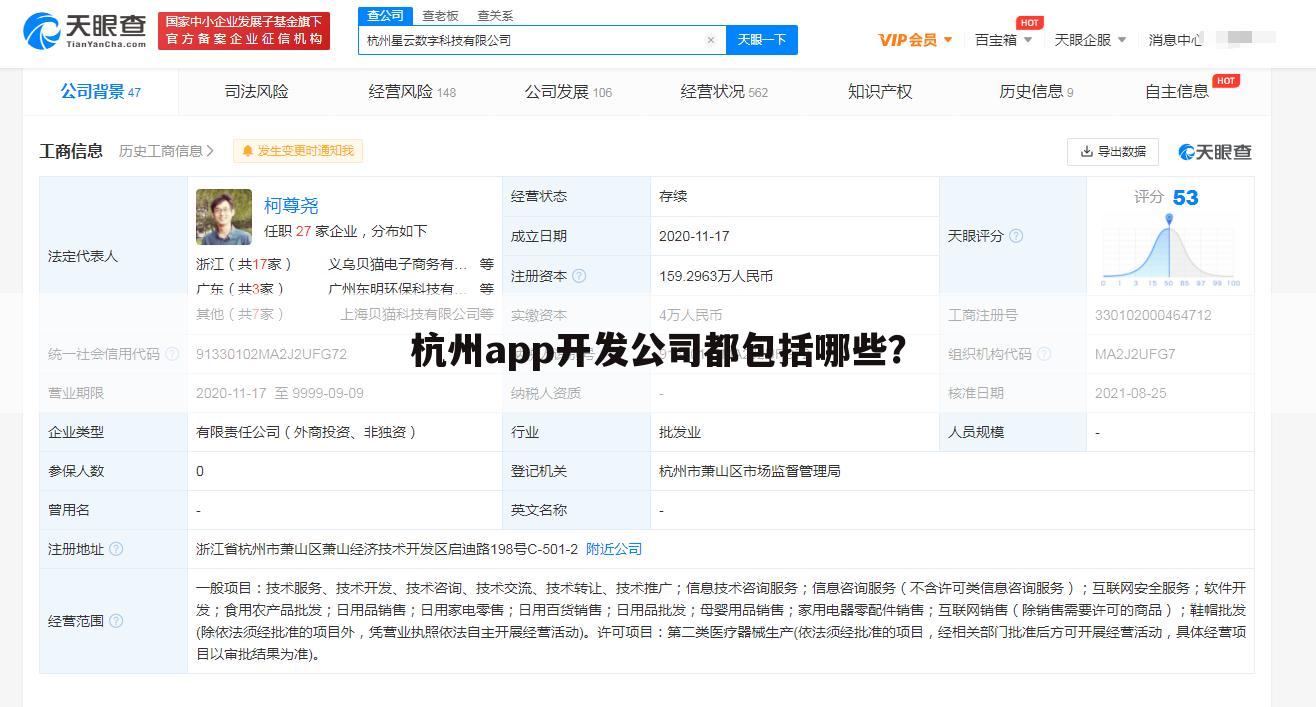Image resolution: width=1316 pixels, height=707 pixels.
Task: Click the 天眼评分 distribution curve chart
Action: pyautogui.click(x=1170, y=248)
